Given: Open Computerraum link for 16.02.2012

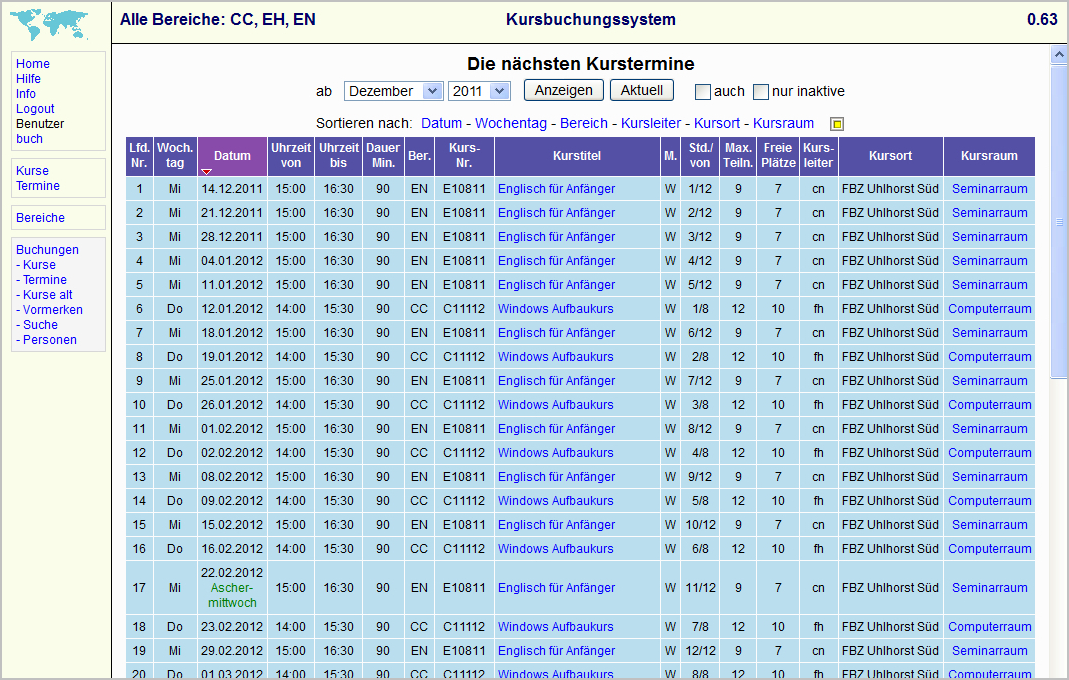Looking at the screenshot, I should (x=989, y=549).
